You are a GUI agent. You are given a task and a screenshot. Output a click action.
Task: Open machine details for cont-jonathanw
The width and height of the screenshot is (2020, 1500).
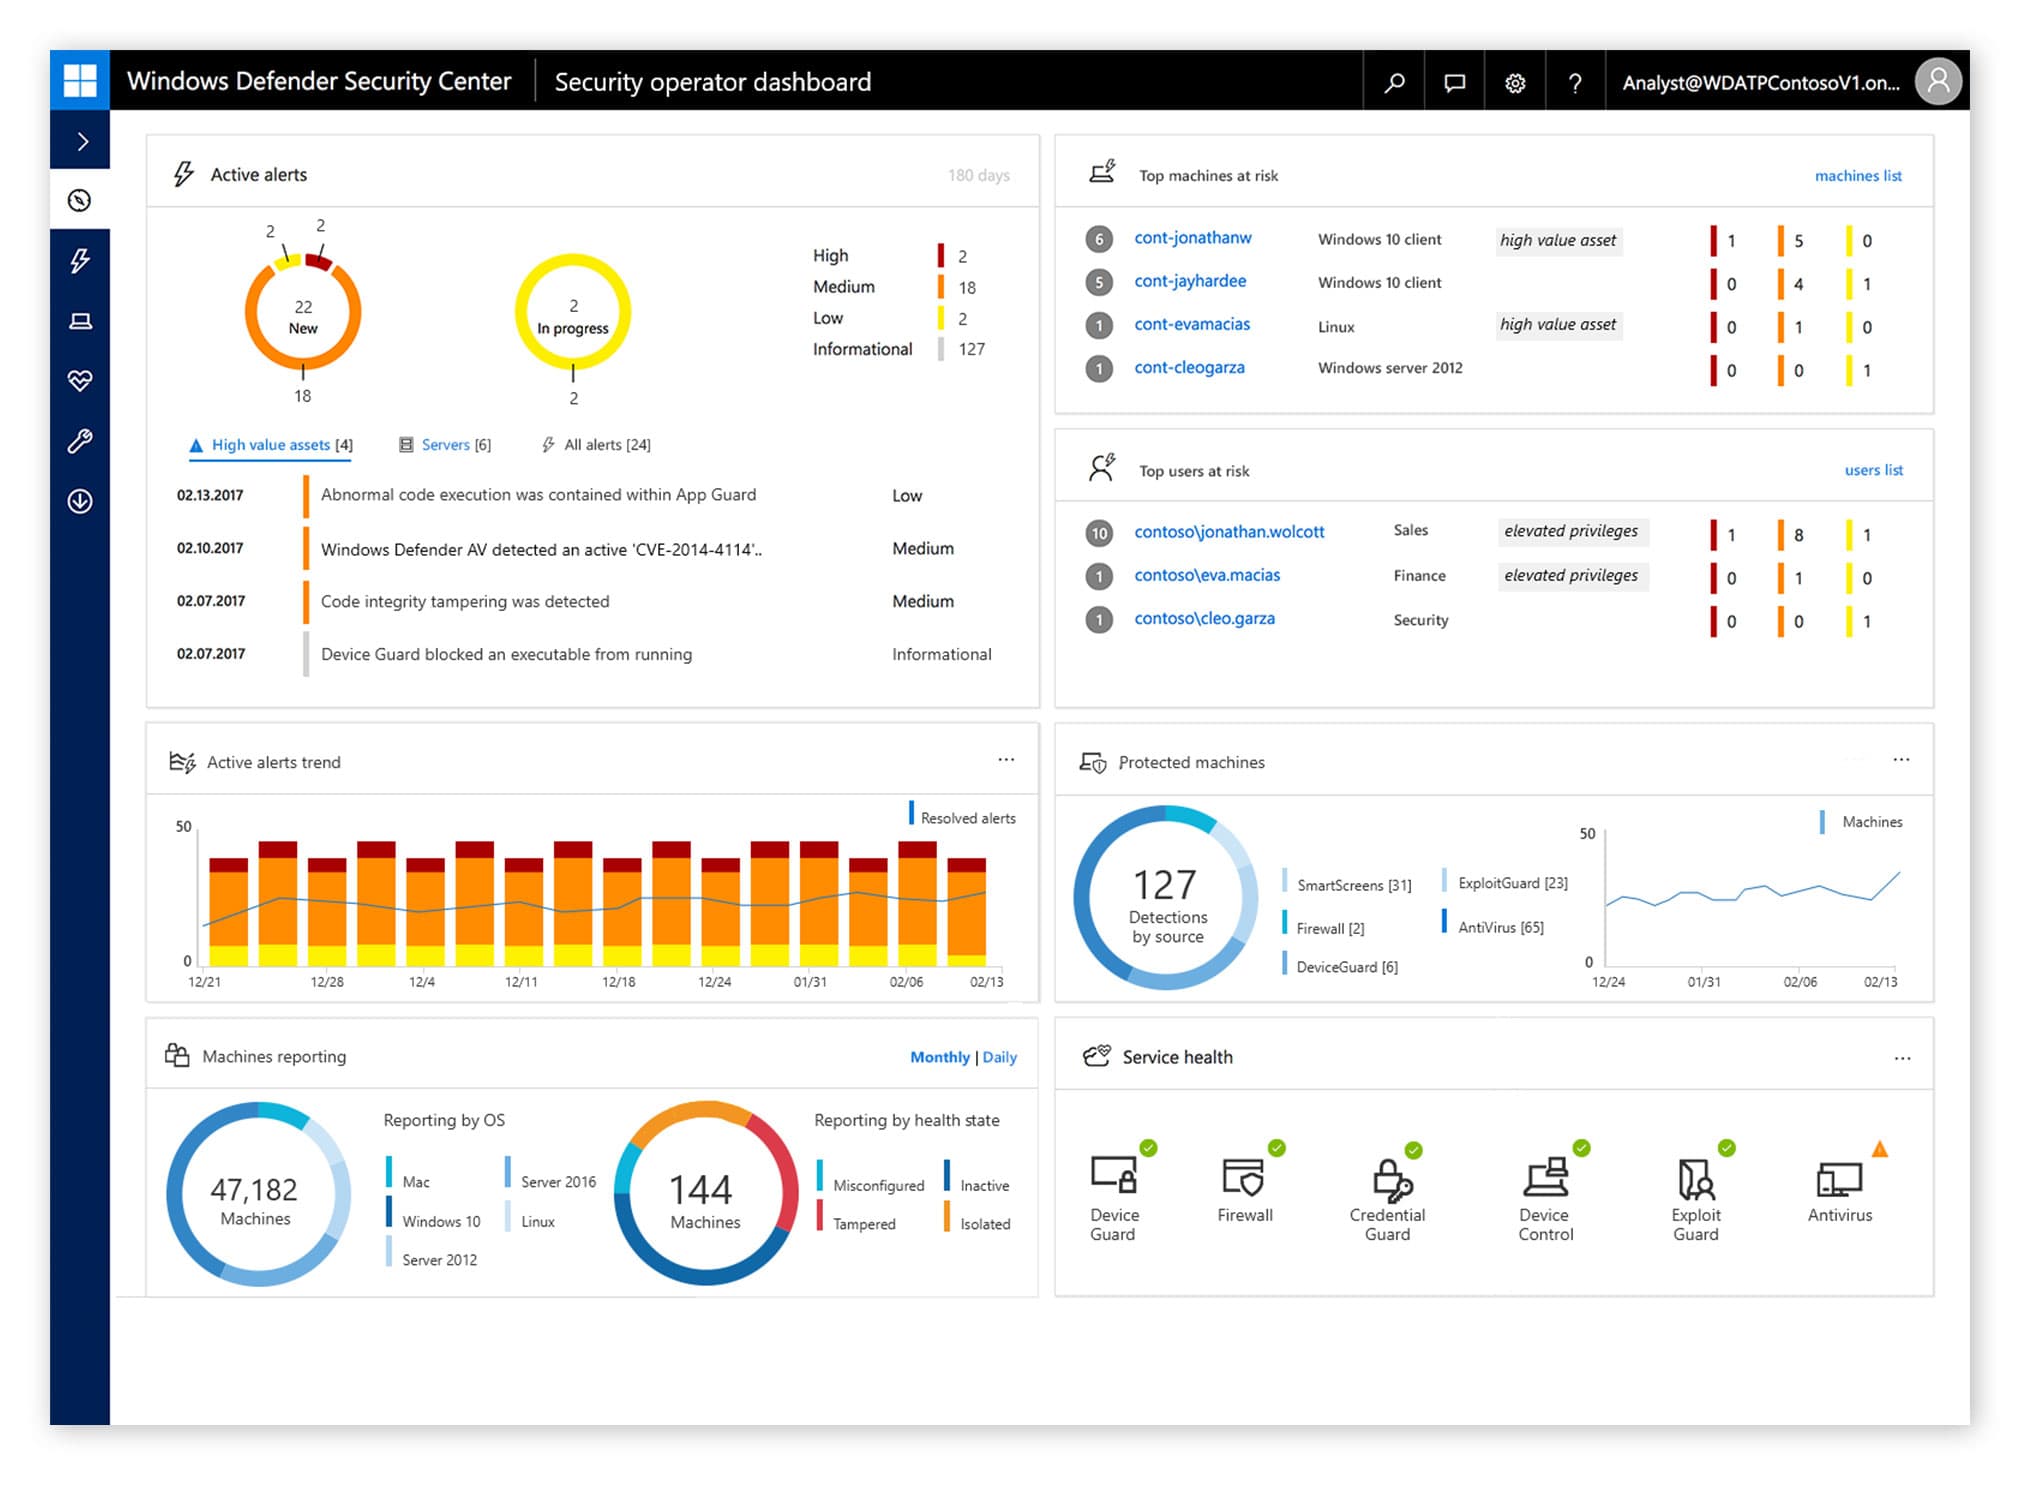(1192, 237)
